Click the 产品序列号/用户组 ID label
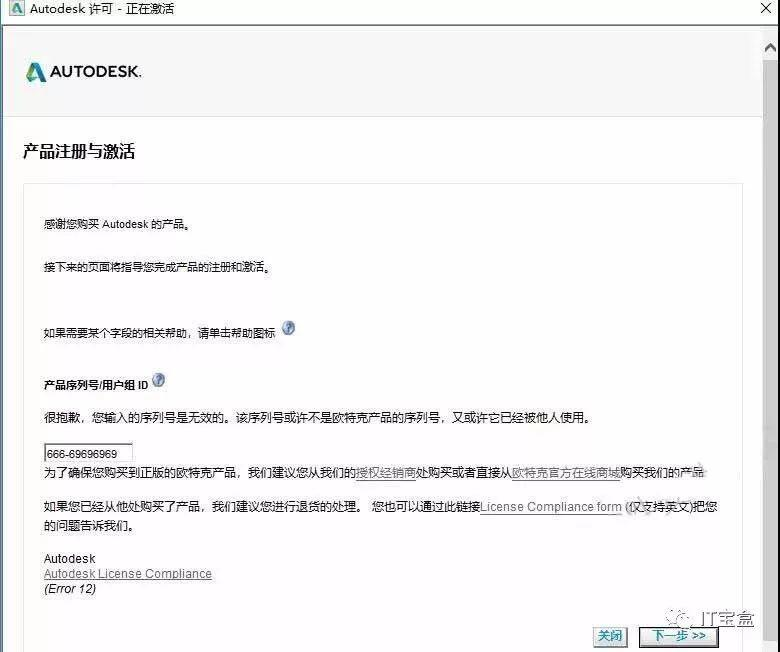780x652 pixels. (96, 385)
